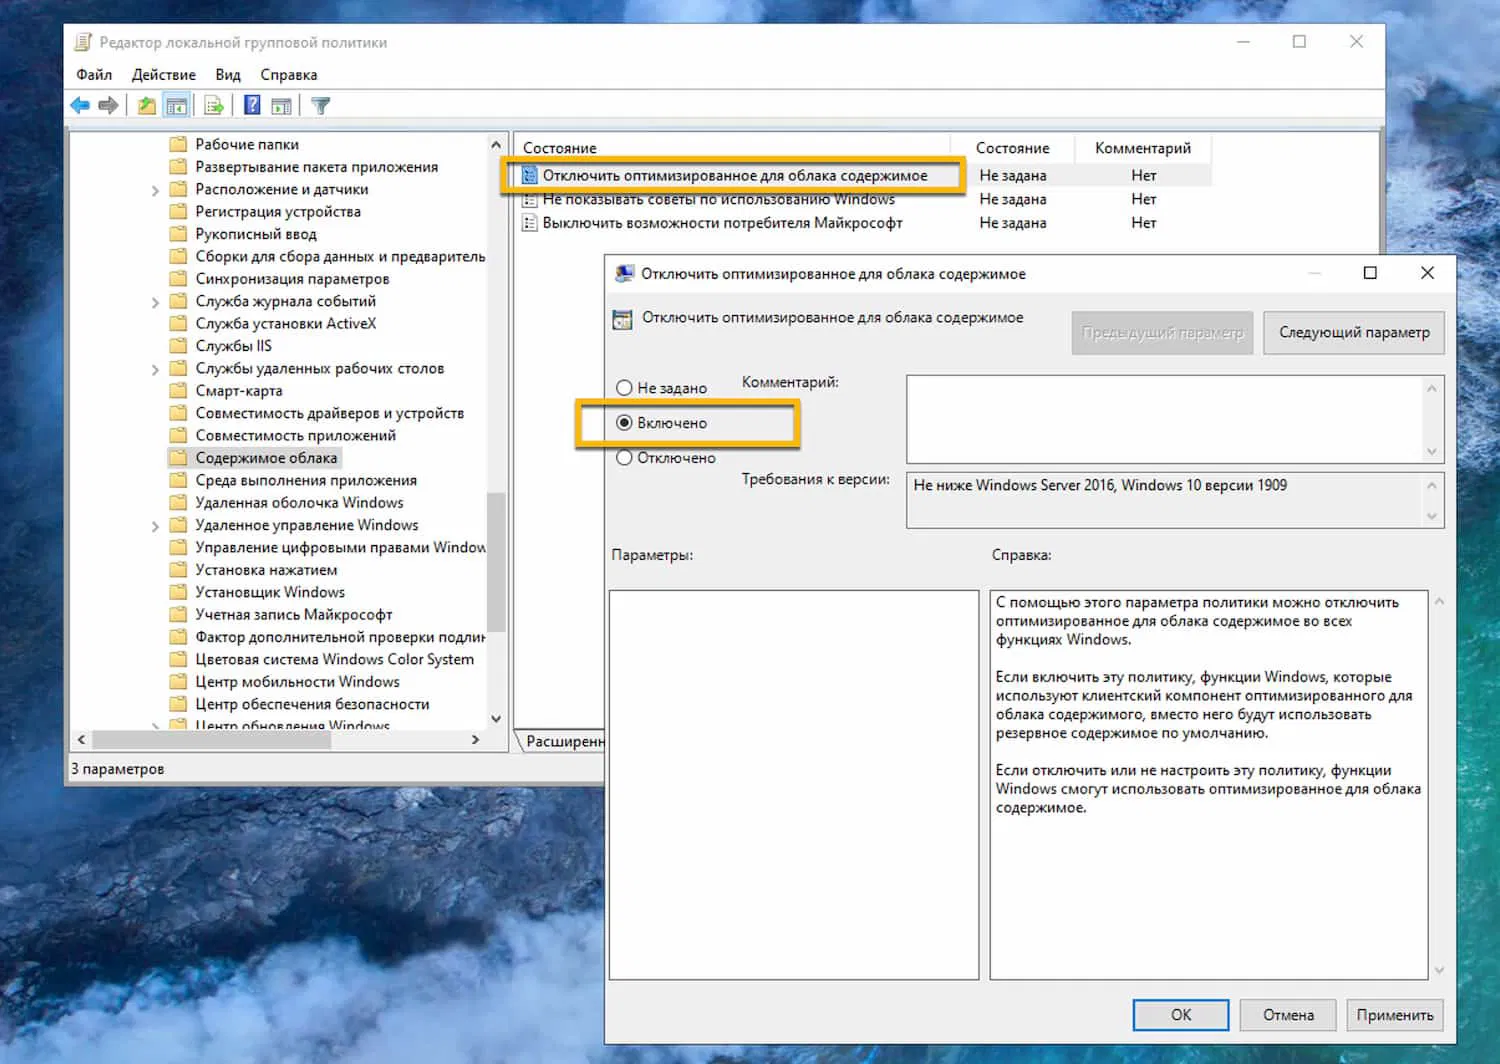Image resolution: width=1500 pixels, height=1064 pixels.
Task: Click inside the 'Комментарий' text box
Action: click(1165, 419)
